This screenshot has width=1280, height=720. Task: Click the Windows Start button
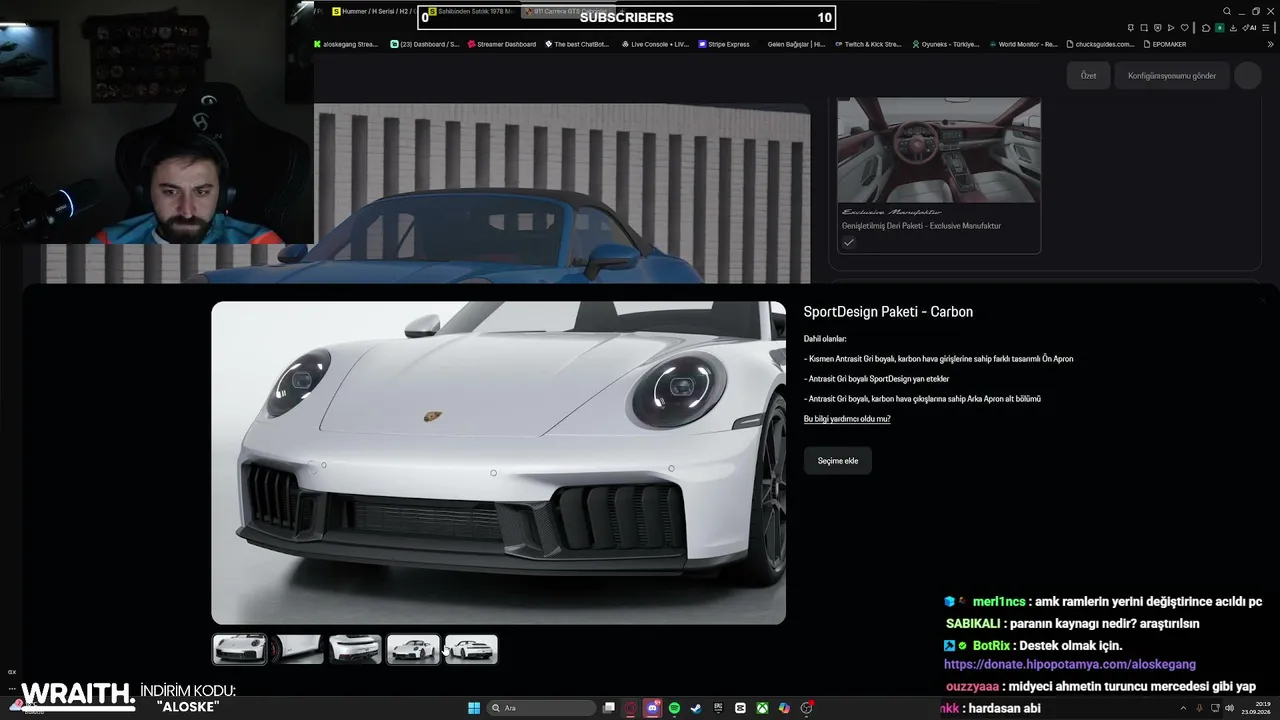tap(474, 708)
